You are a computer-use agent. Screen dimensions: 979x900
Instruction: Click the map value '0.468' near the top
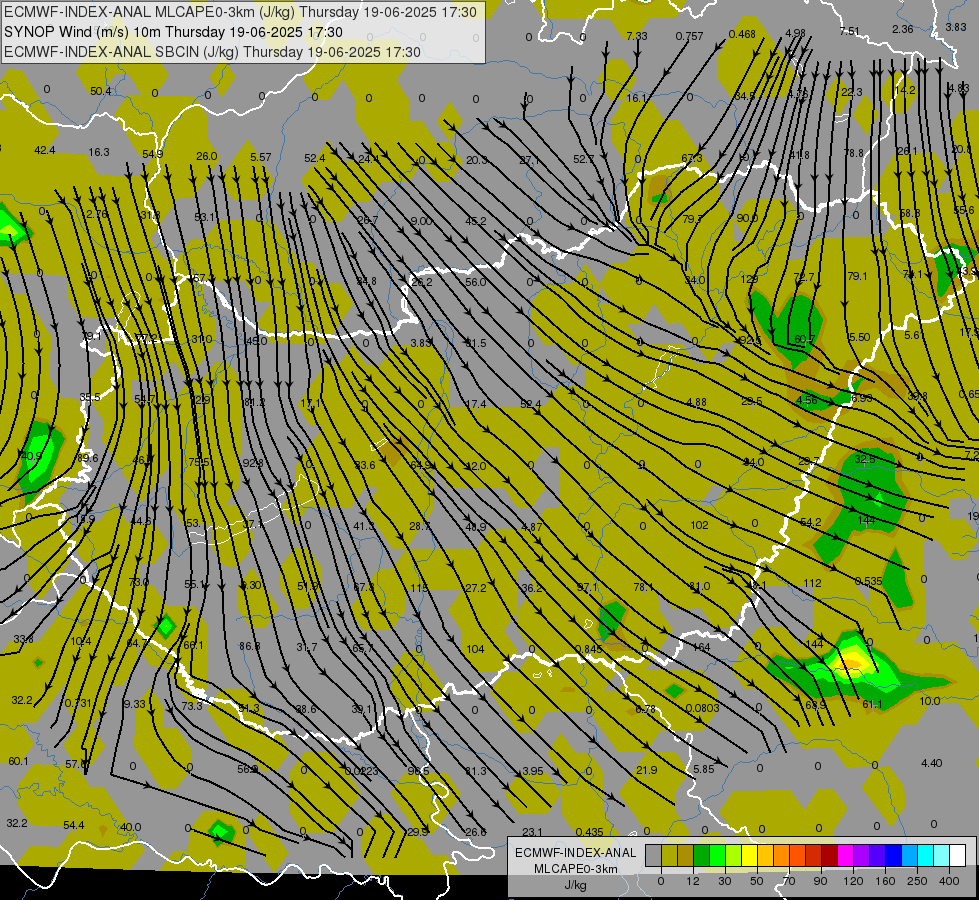[x=742, y=34]
